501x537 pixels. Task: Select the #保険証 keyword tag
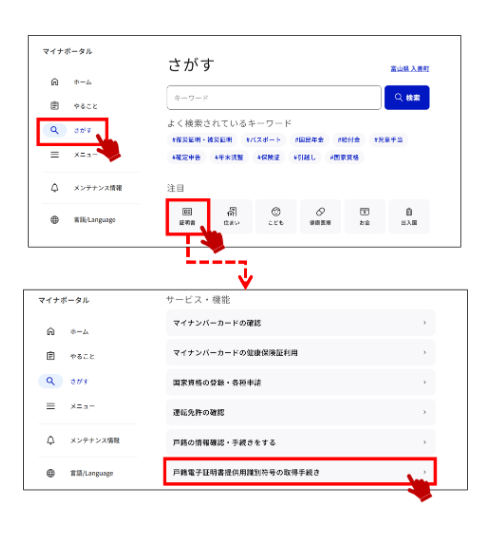[x=268, y=158]
